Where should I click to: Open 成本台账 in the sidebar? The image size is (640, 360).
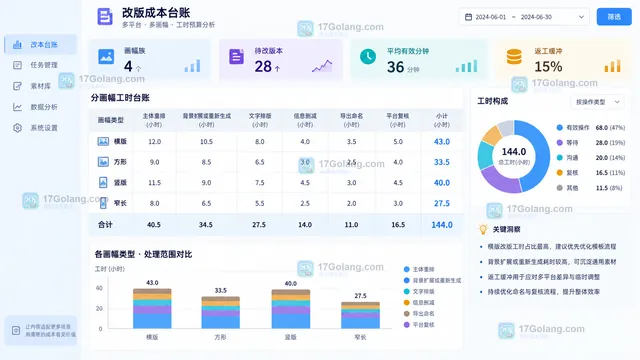point(40,44)
